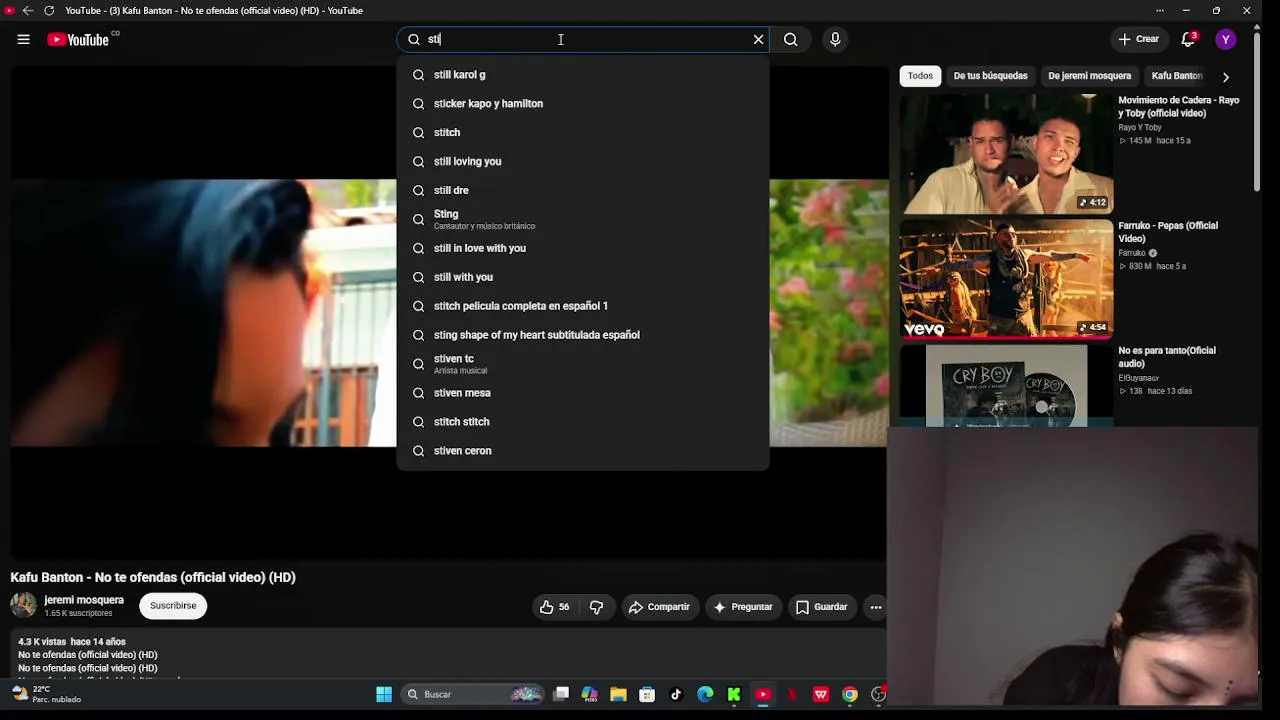Image resolution: width=1280 pixels, height=720 pixels.
Task: Select the 'stiven tc' artist suggestion
Action: 583,364
